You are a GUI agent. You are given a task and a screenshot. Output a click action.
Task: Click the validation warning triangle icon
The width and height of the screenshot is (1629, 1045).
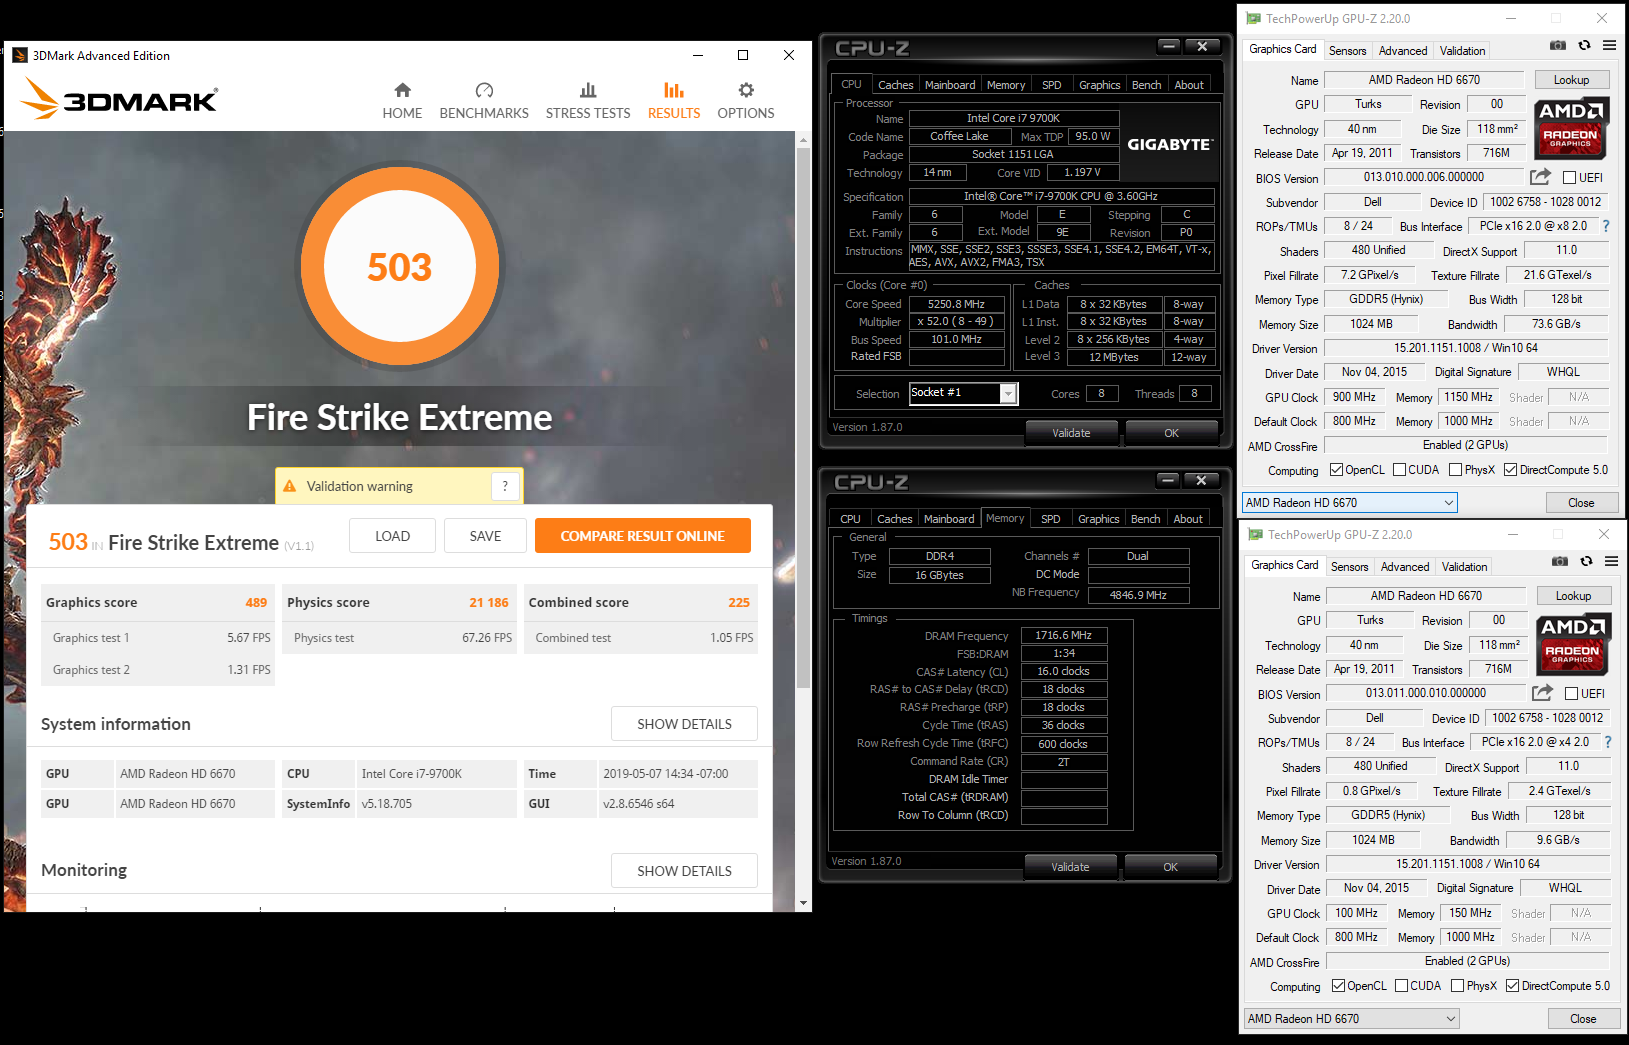[290, 486]
